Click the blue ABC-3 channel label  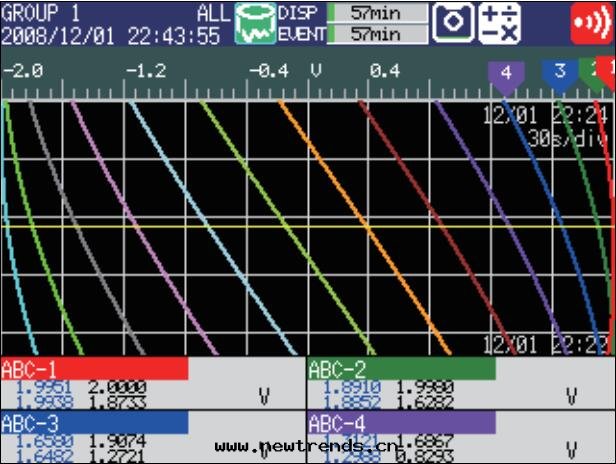click(x=94, y=423)
